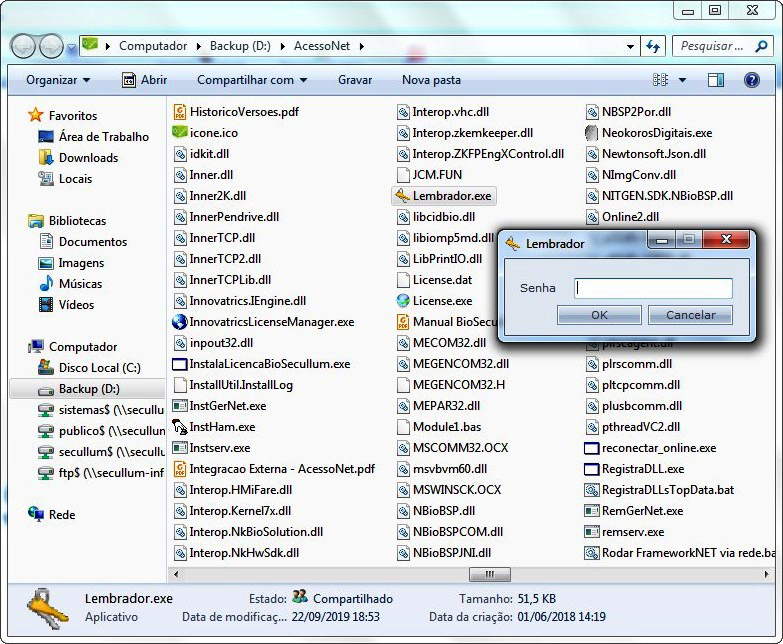The width and height of the screenshot is (783, 644).
Task: Click the refresh button beside address bar
Action: coord(653,46)
